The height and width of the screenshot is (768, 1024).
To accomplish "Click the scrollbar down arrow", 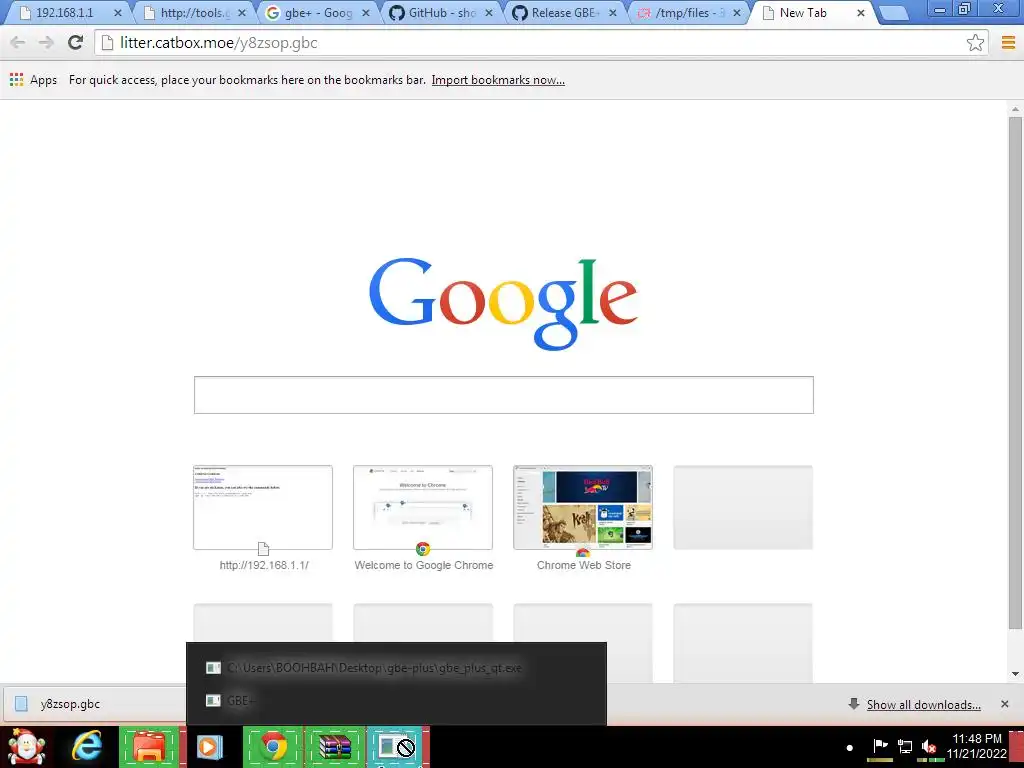I will coord(1015,674).
